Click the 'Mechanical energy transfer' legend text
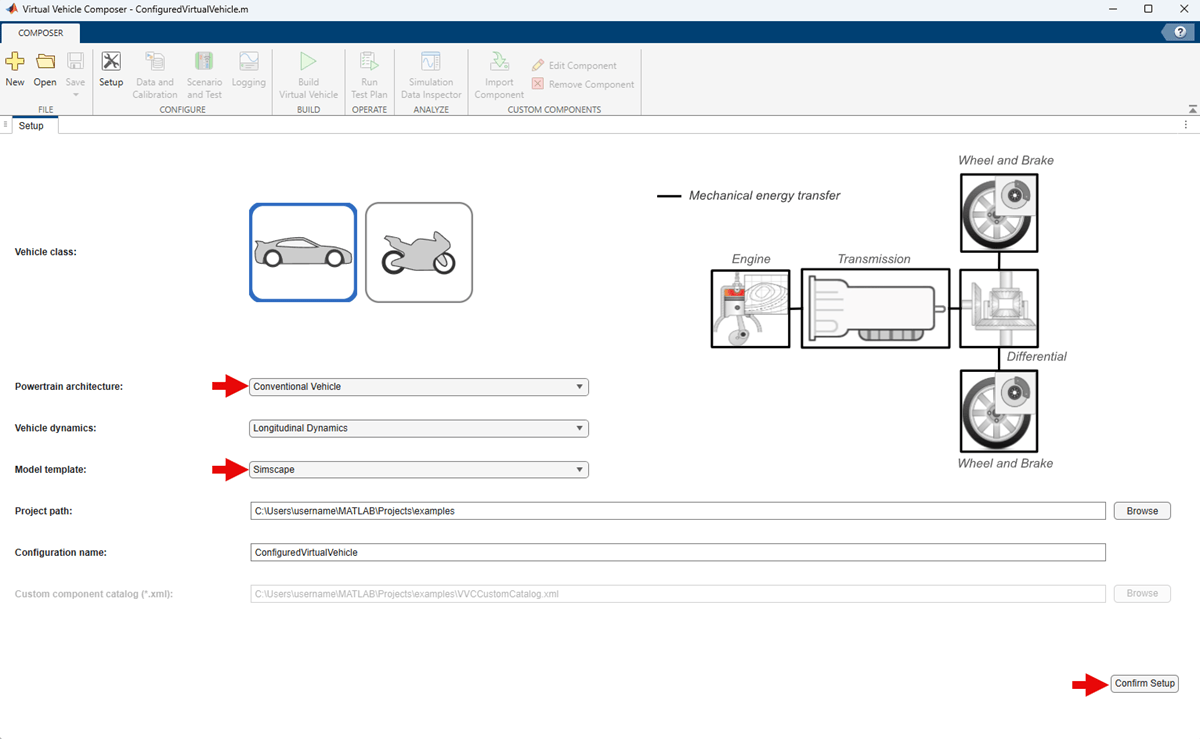This screenshot has height=739, width=1200. pyautogui.click(x=764, y=196)
